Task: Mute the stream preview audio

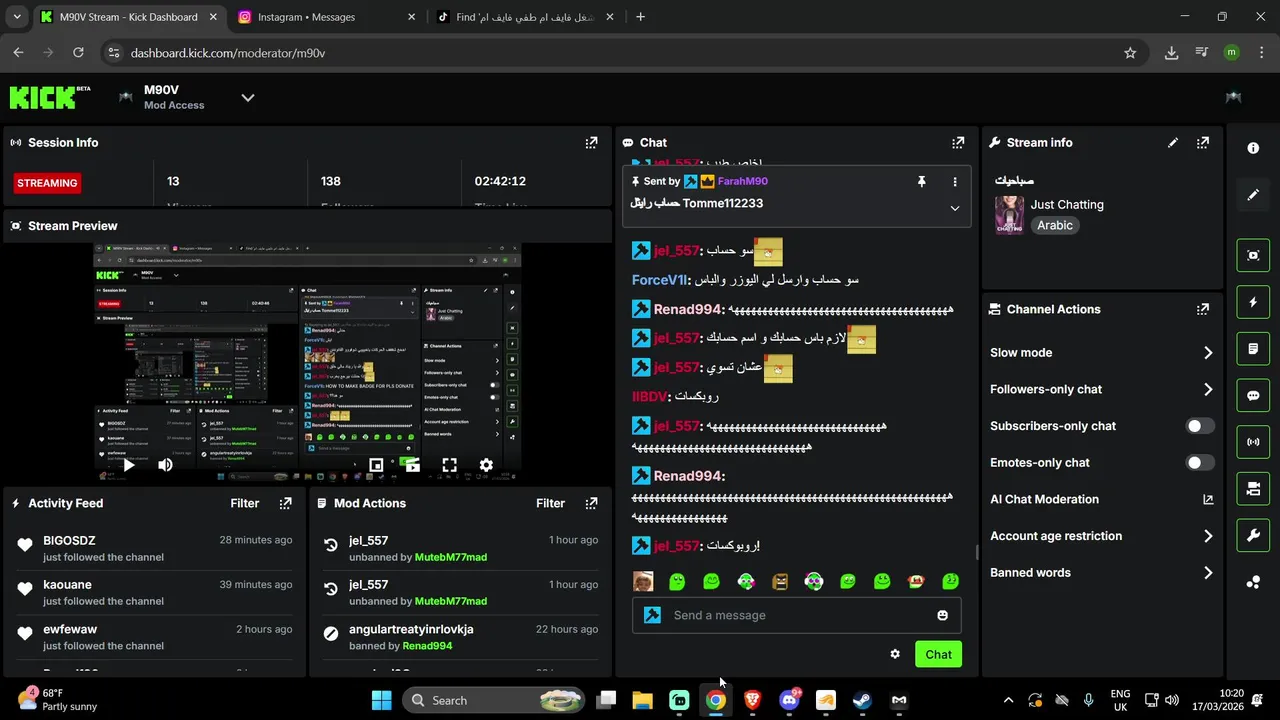Action: point(165,465)
